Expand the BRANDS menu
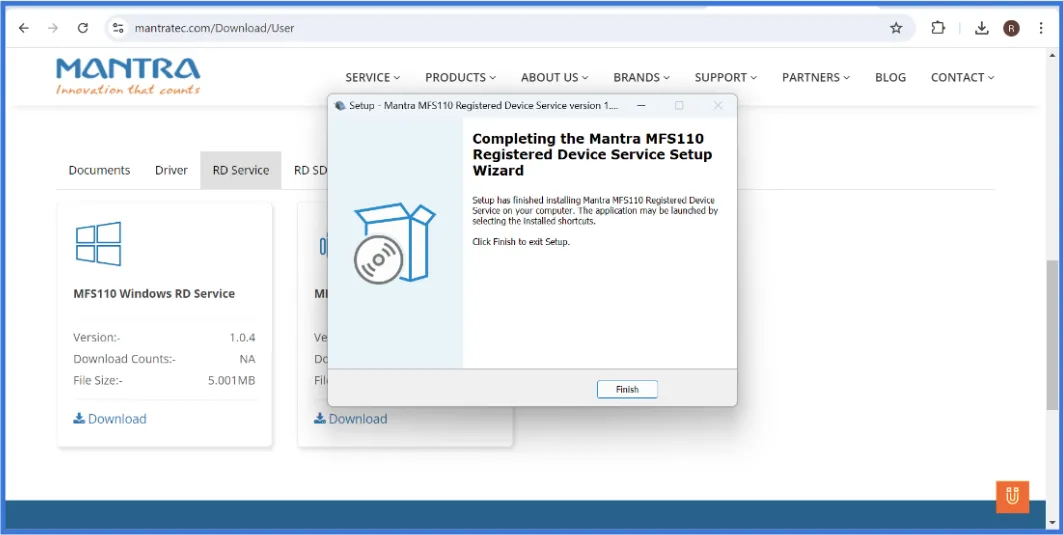 click(641, 77)
